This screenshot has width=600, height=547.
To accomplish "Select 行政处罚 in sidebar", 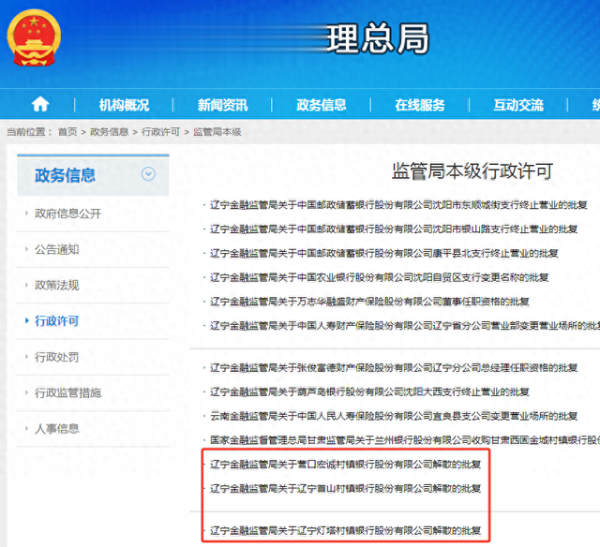I will (x=57, y=357).
